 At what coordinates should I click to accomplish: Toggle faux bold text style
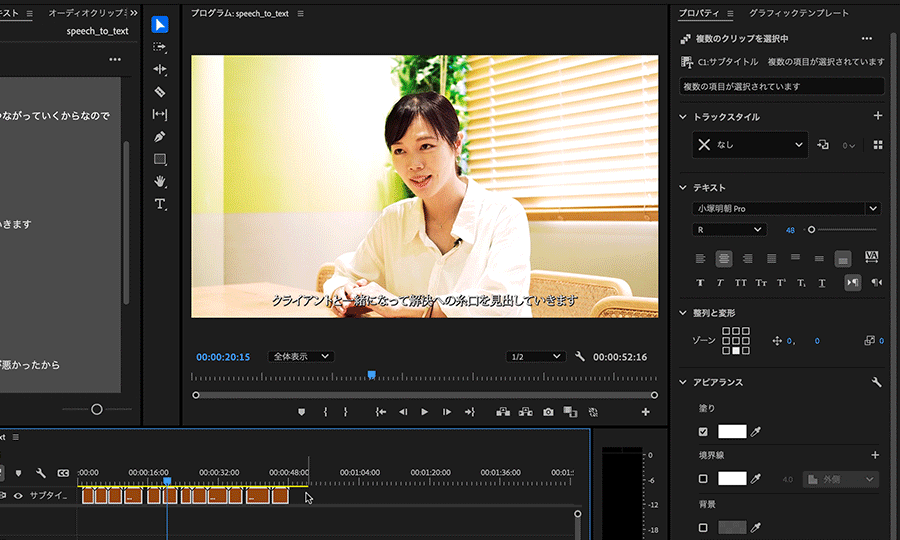700,283
